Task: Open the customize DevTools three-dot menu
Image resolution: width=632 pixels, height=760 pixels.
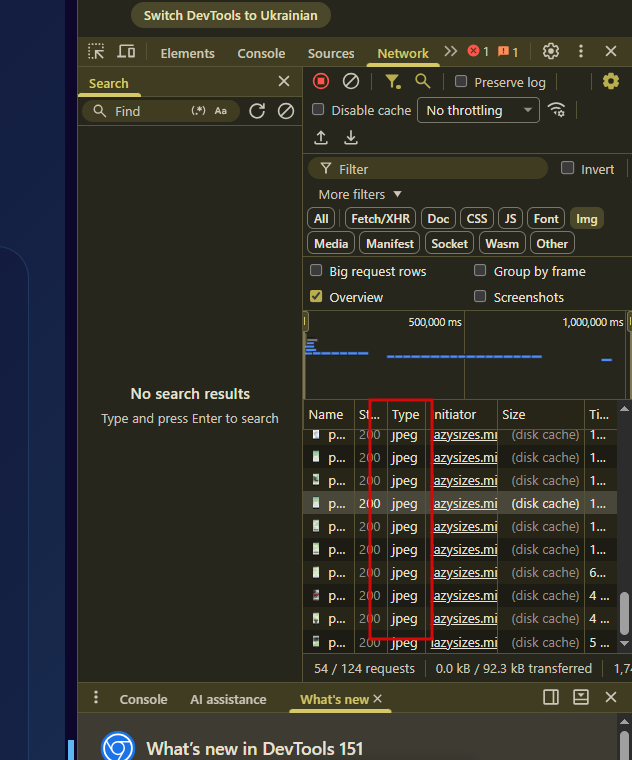Action: click(581, 51)
